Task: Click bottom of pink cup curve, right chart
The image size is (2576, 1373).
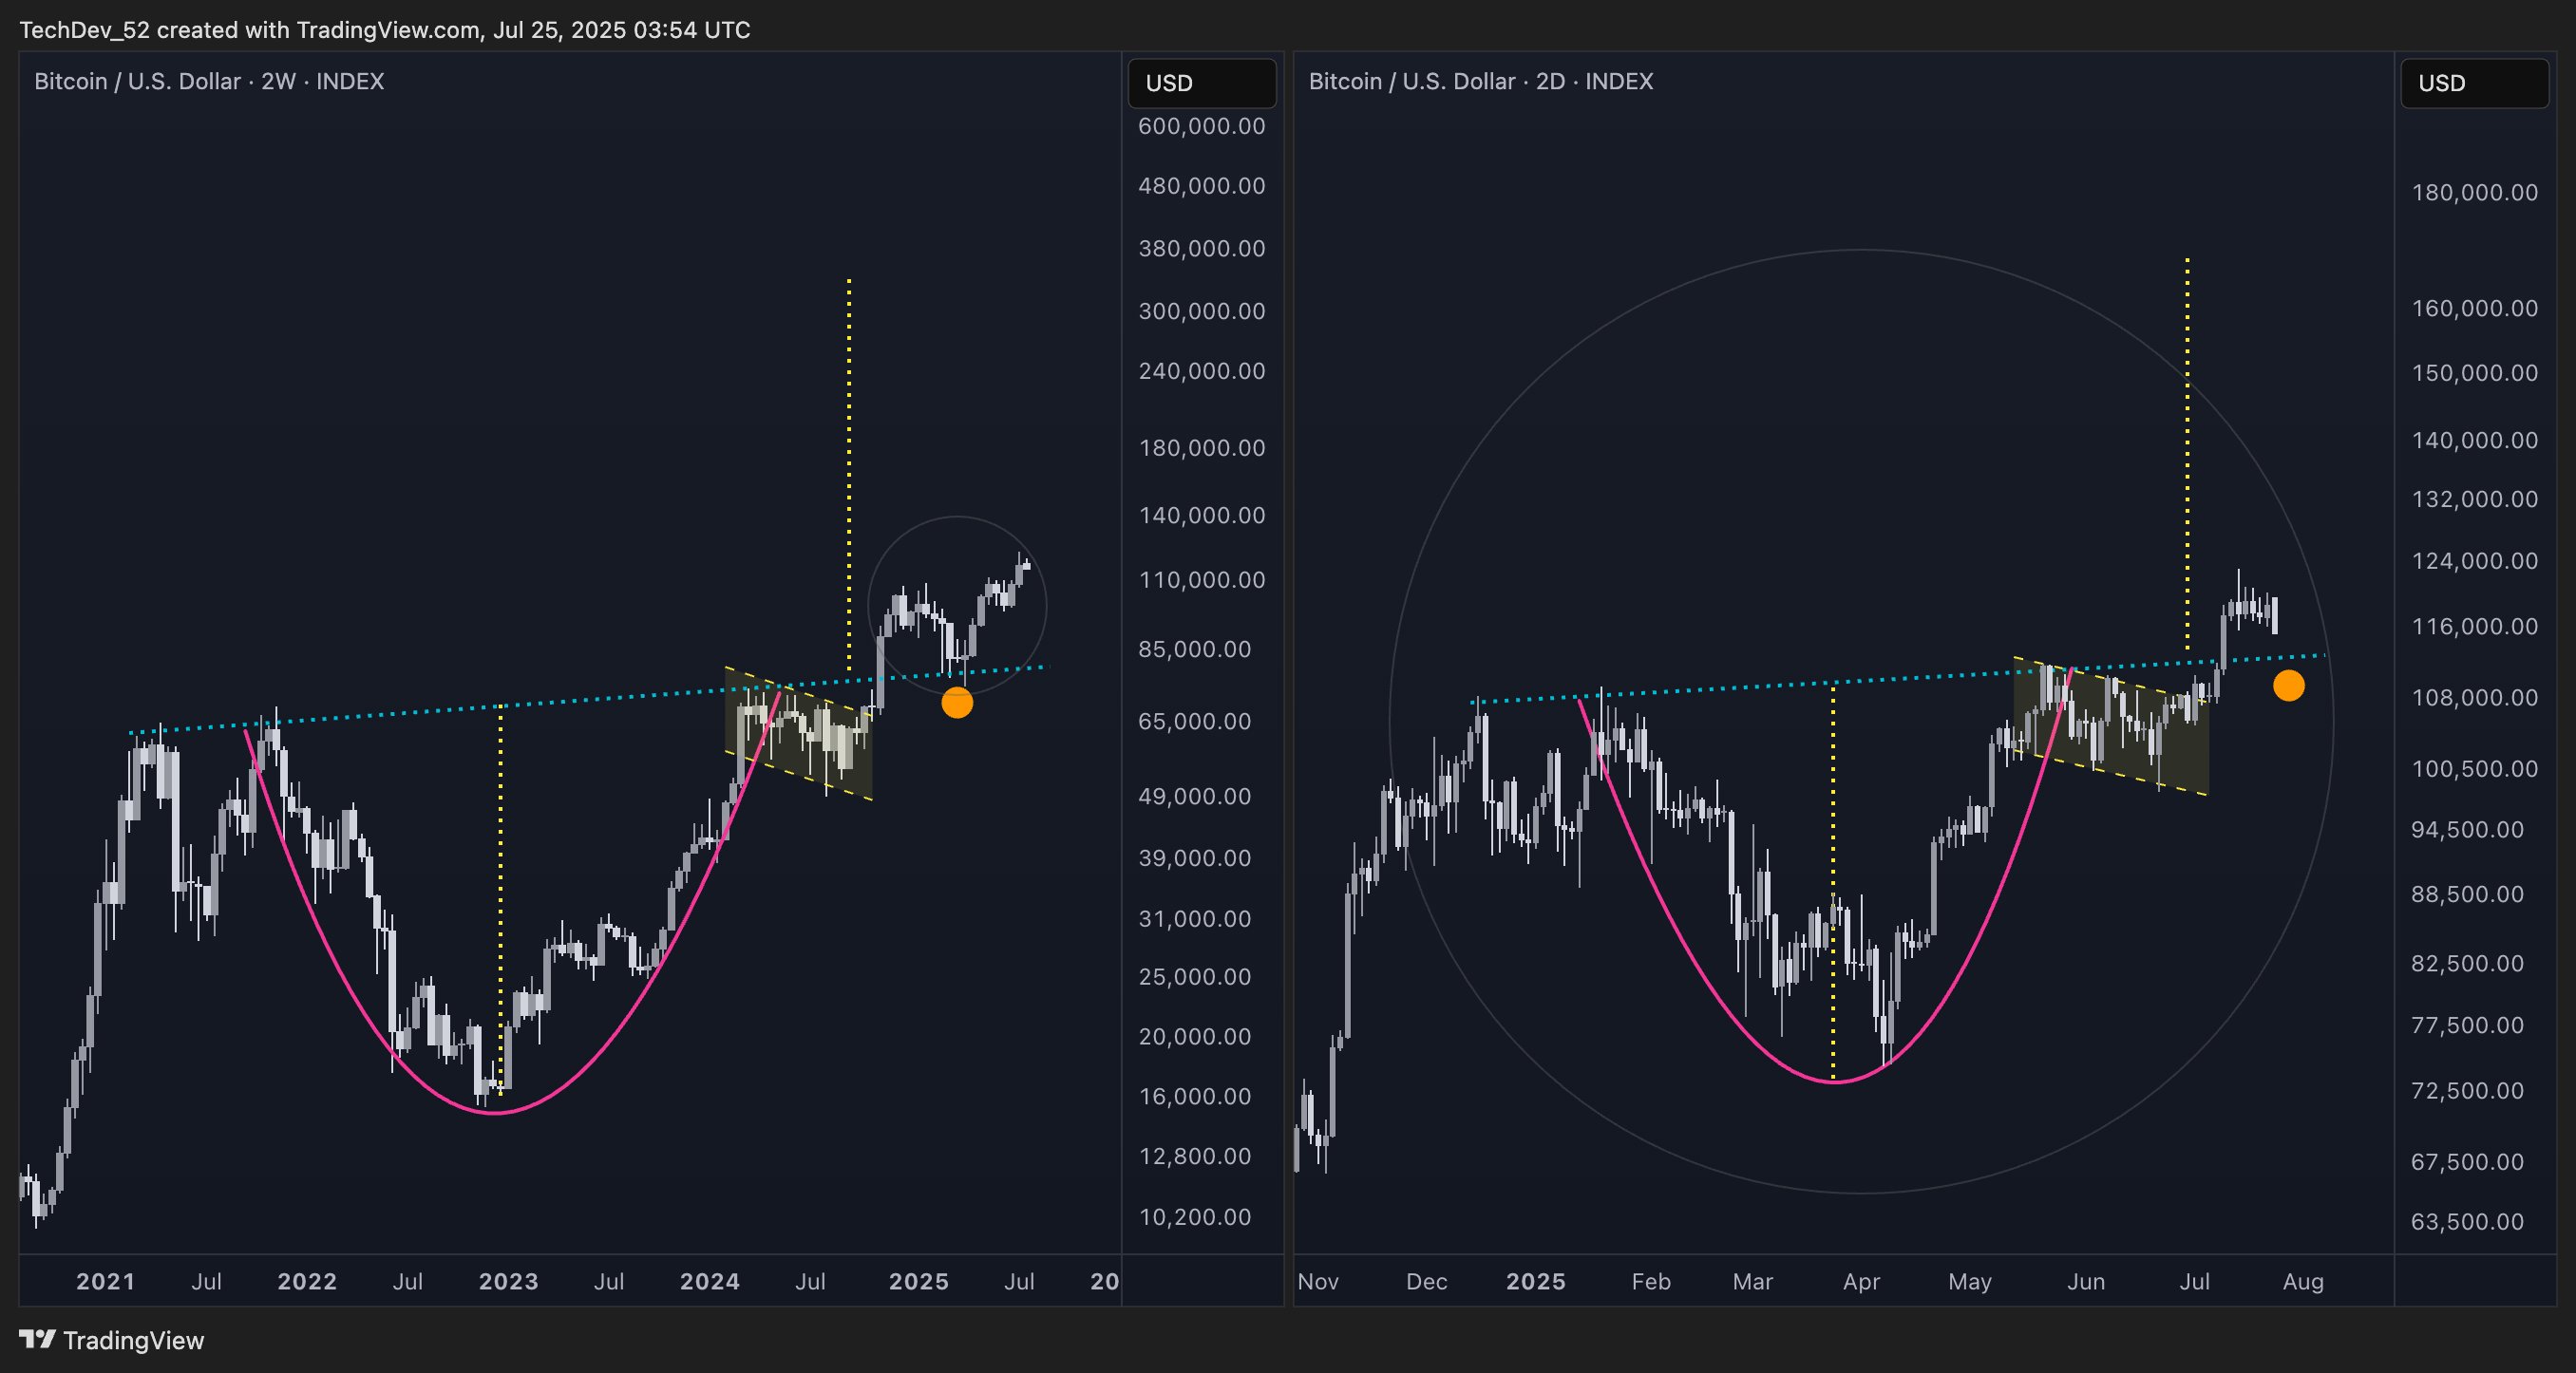Action: click(x=1836, y=1082)
